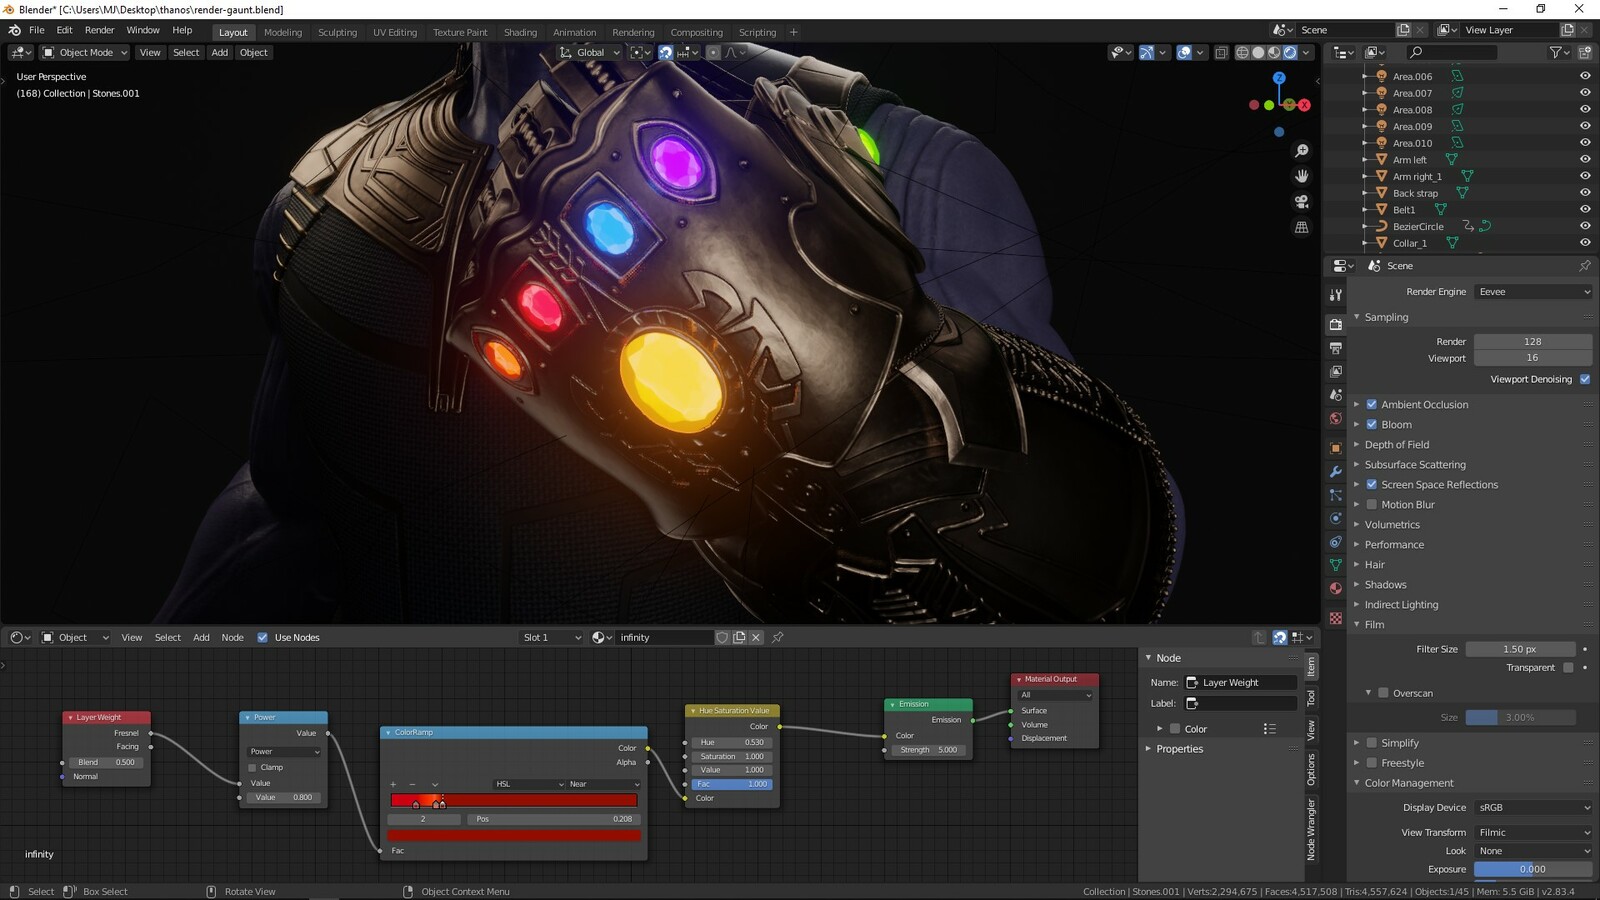
Task: Enable the Overscan checkbox
Action: 1383,692
